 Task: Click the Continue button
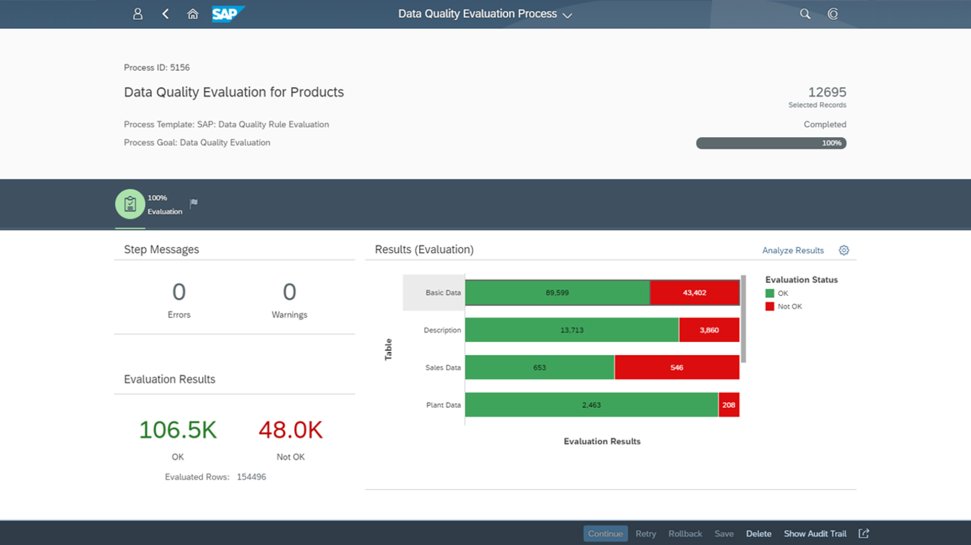[605, 533]
